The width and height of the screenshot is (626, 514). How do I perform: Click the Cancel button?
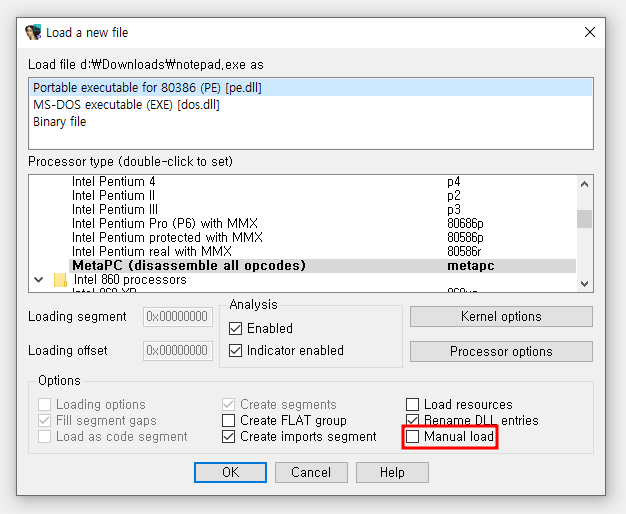click(311, 472)
